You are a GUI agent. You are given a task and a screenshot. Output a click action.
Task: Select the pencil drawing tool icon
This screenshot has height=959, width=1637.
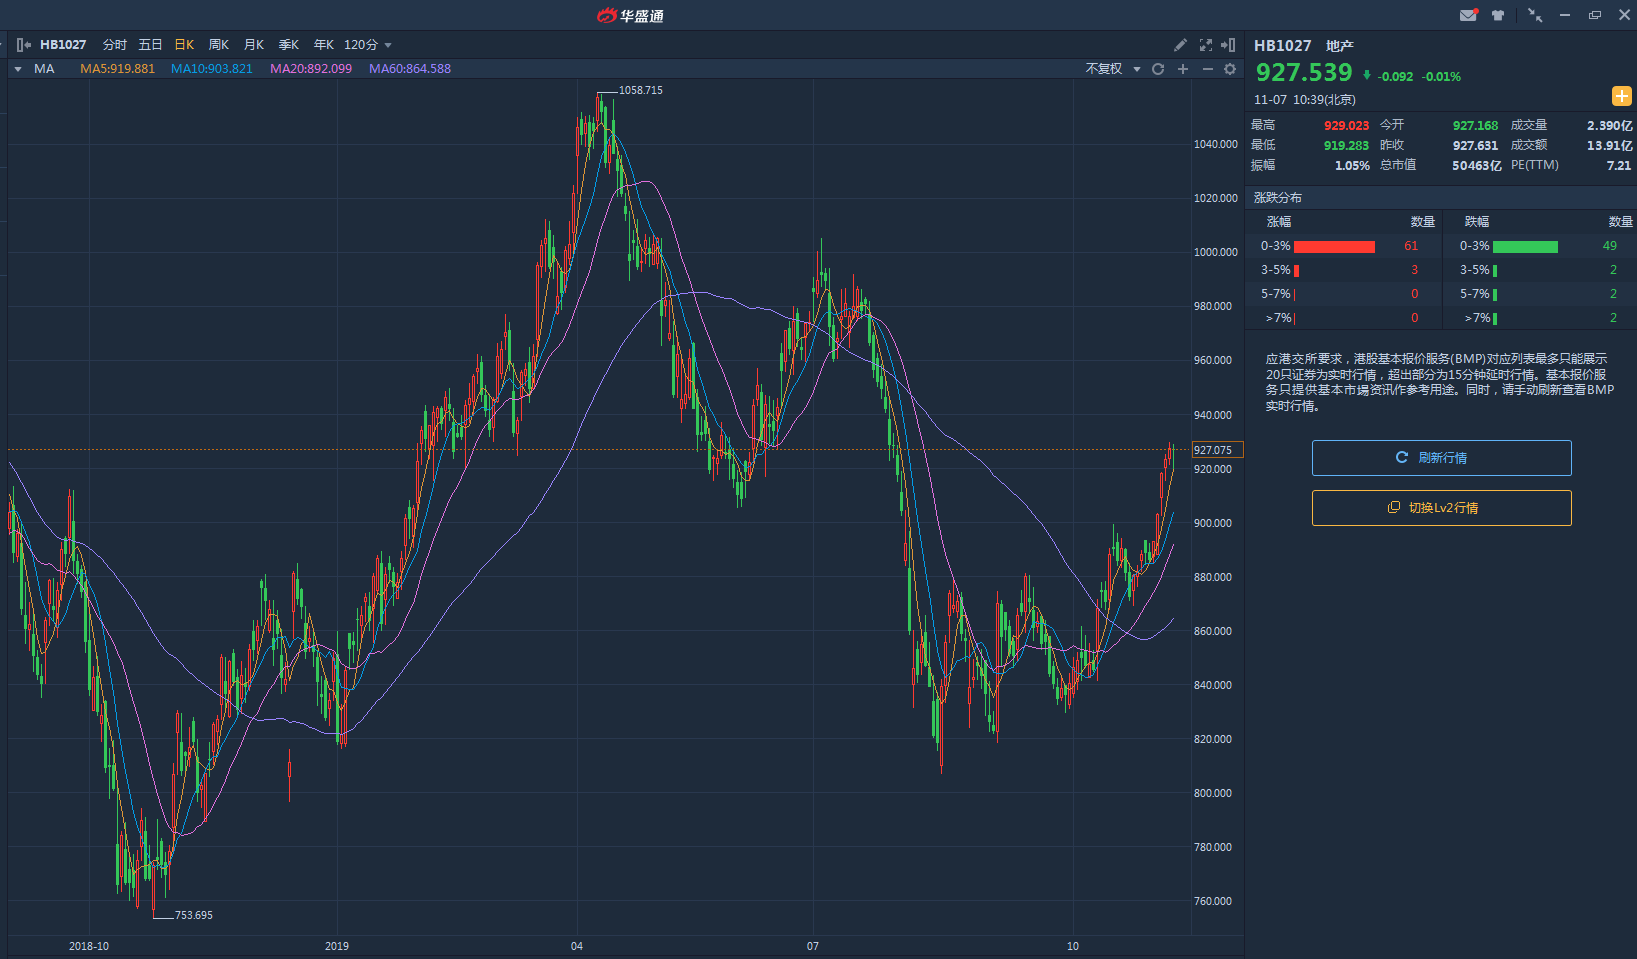(1181, 45)
